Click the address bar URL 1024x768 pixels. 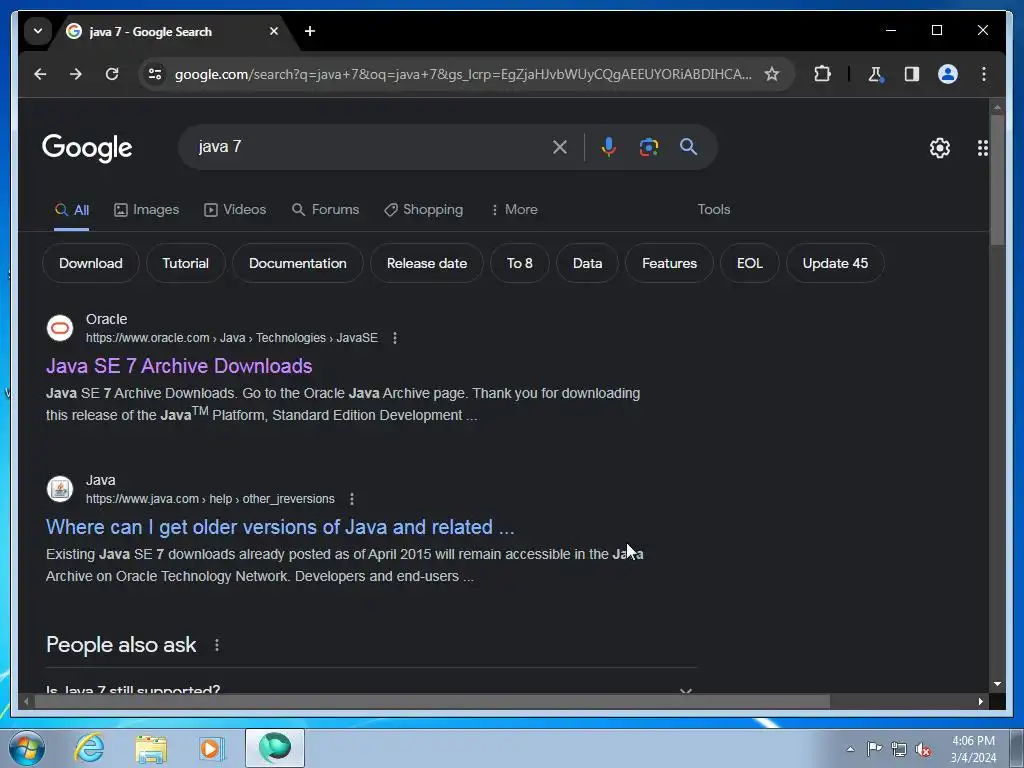click(x=463, y=74)
